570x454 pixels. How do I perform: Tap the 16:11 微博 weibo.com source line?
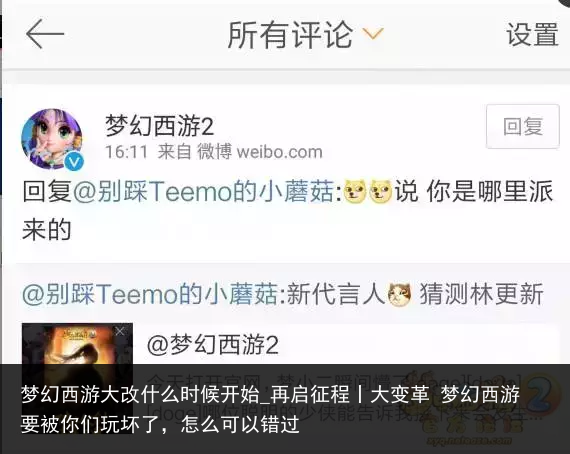tap(214, 152)
